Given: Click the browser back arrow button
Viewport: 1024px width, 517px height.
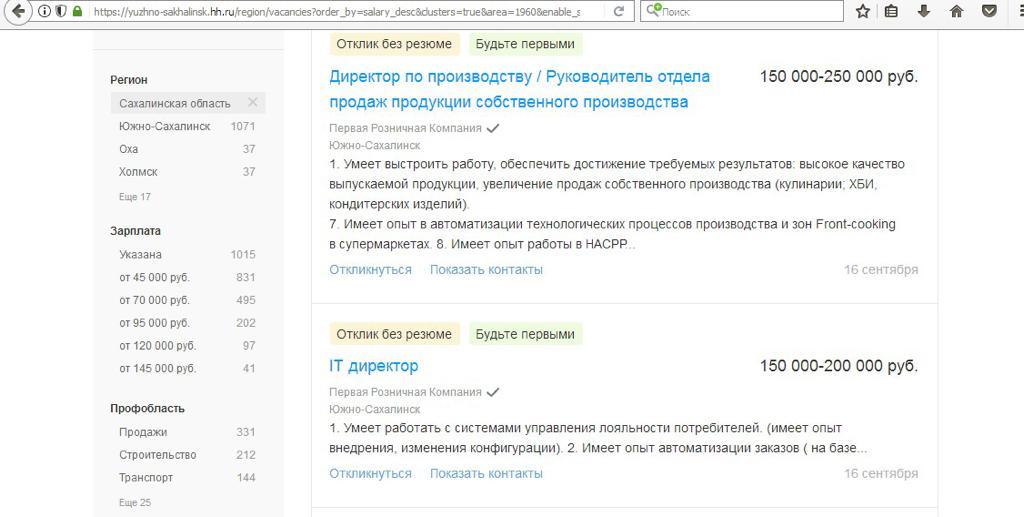Looking at the screenshot, I should pyautogui.click(x=18, y=11).
